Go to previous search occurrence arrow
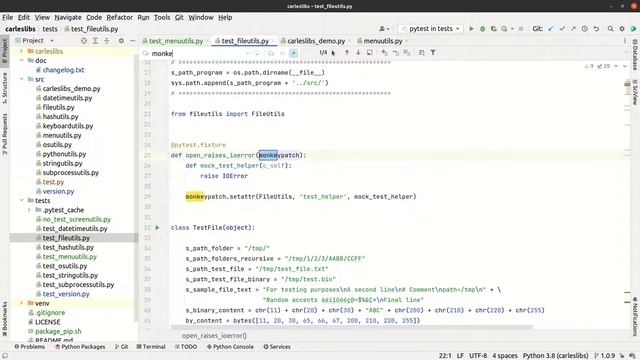 (x=347, y=52)
